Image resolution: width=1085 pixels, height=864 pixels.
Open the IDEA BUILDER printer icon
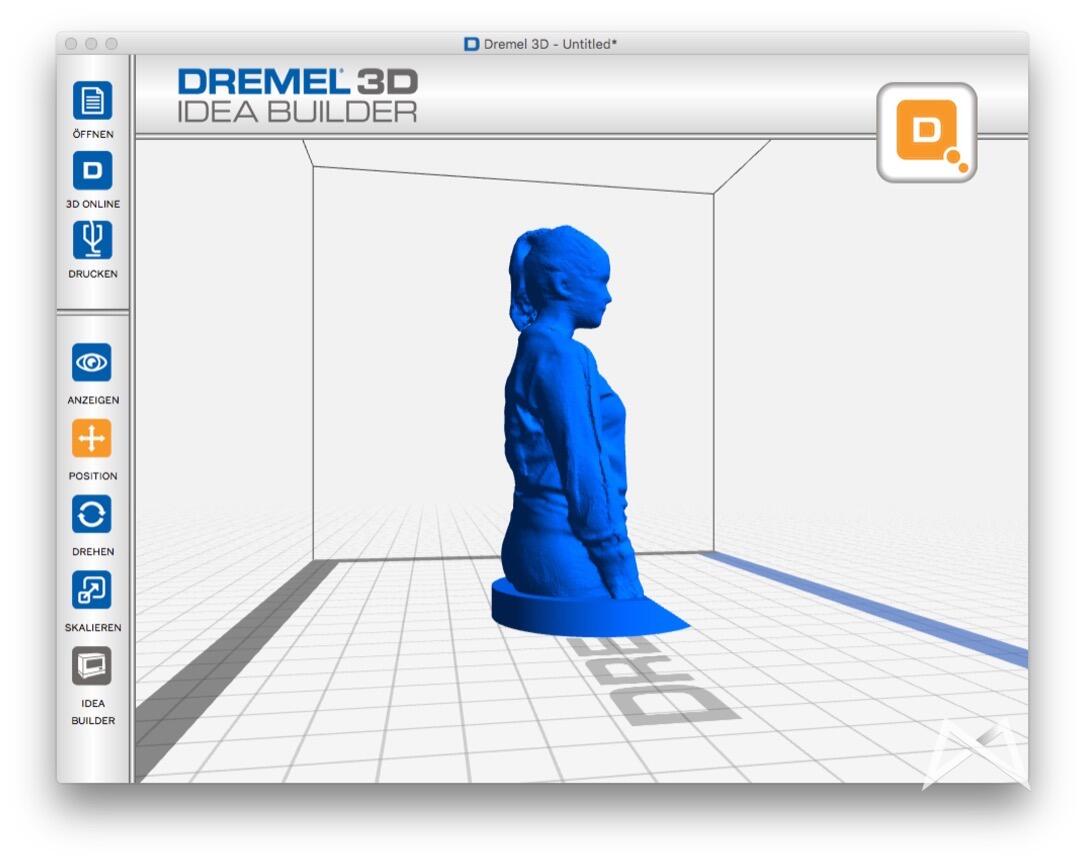91,665
